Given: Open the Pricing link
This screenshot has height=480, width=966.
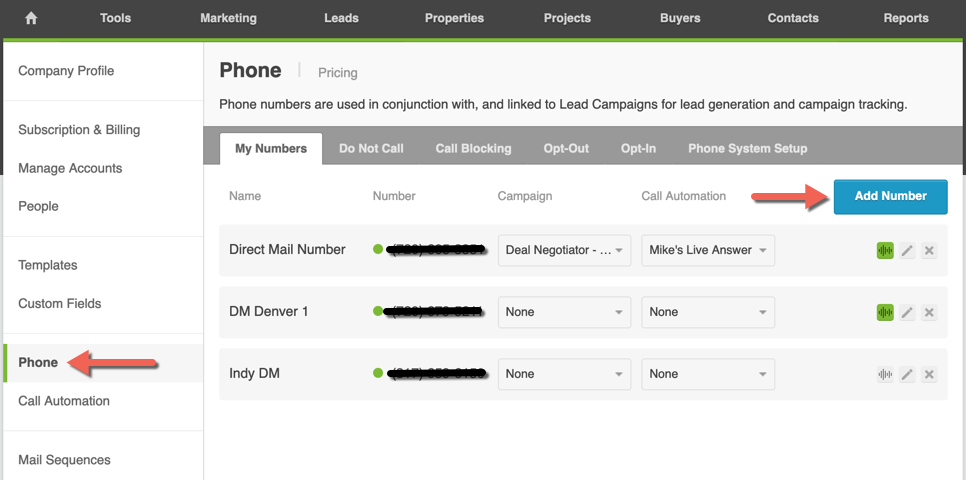Looking at the screenshot, I should point(338,73).
